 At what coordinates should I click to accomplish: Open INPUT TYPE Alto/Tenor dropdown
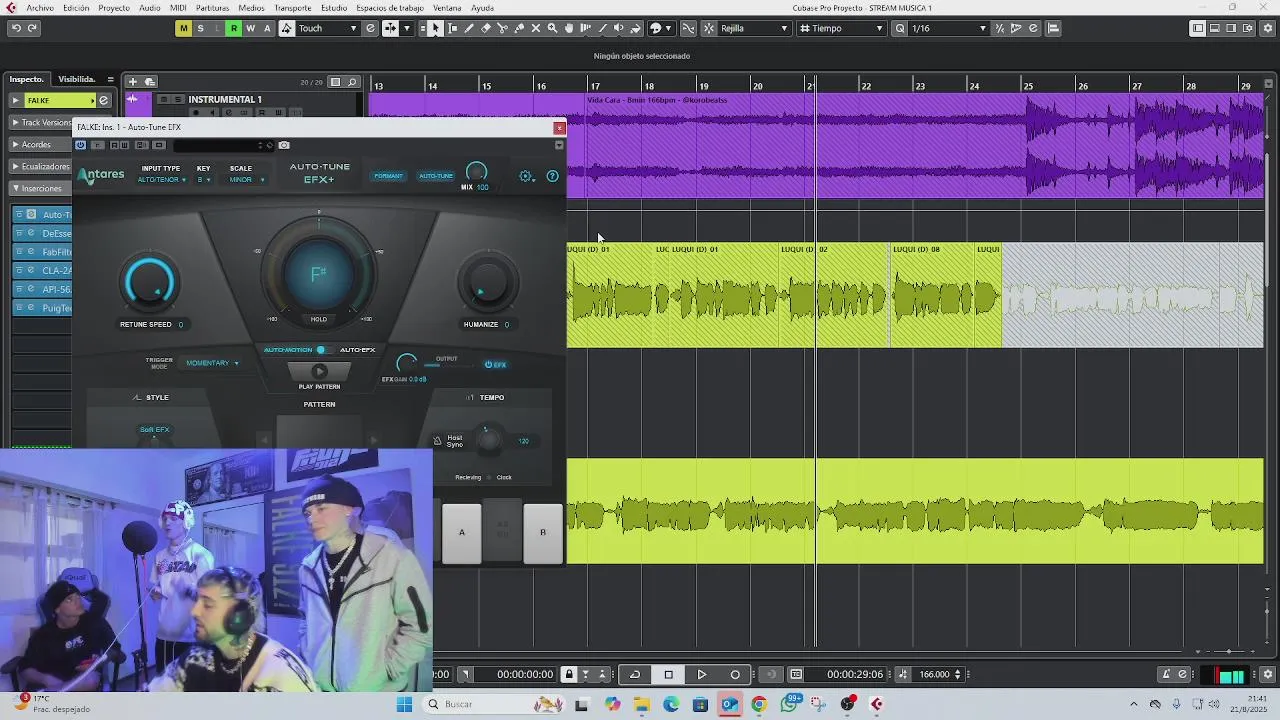coord(161,180)
